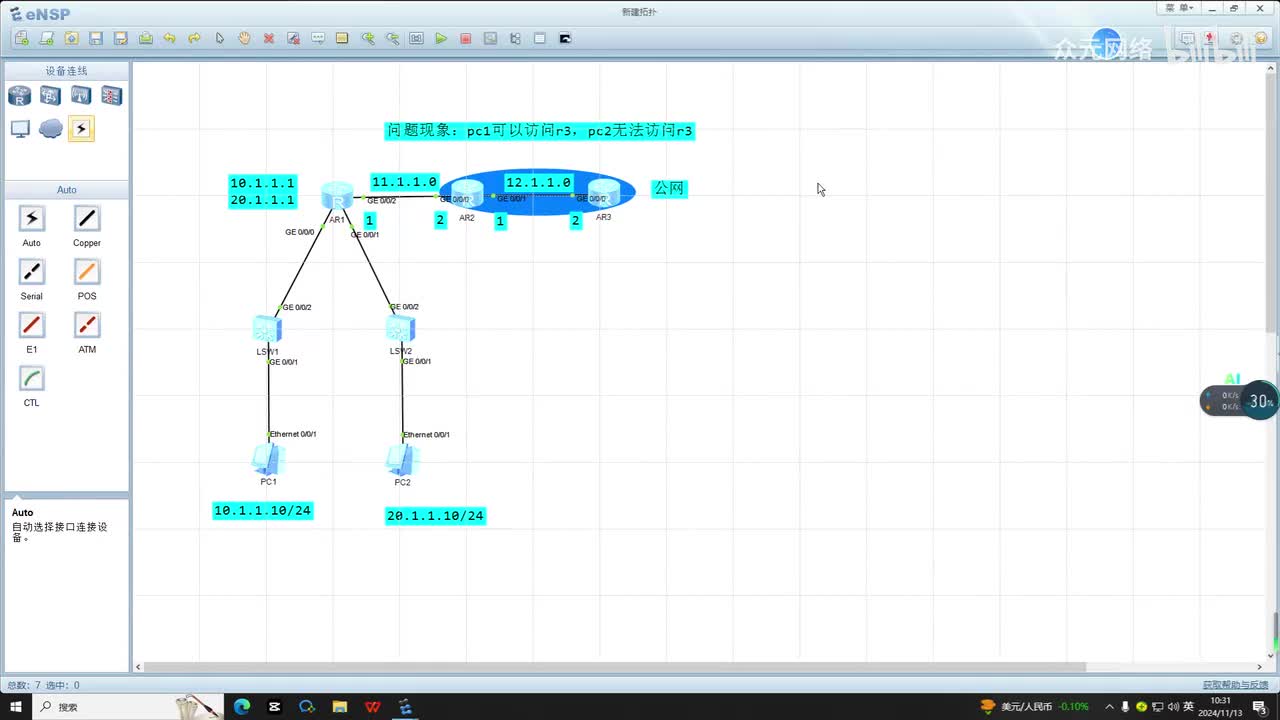Viewport: 1280px width, 720px height.
Task: Select router AR3 on the canvas
Action: pos(604,192)
